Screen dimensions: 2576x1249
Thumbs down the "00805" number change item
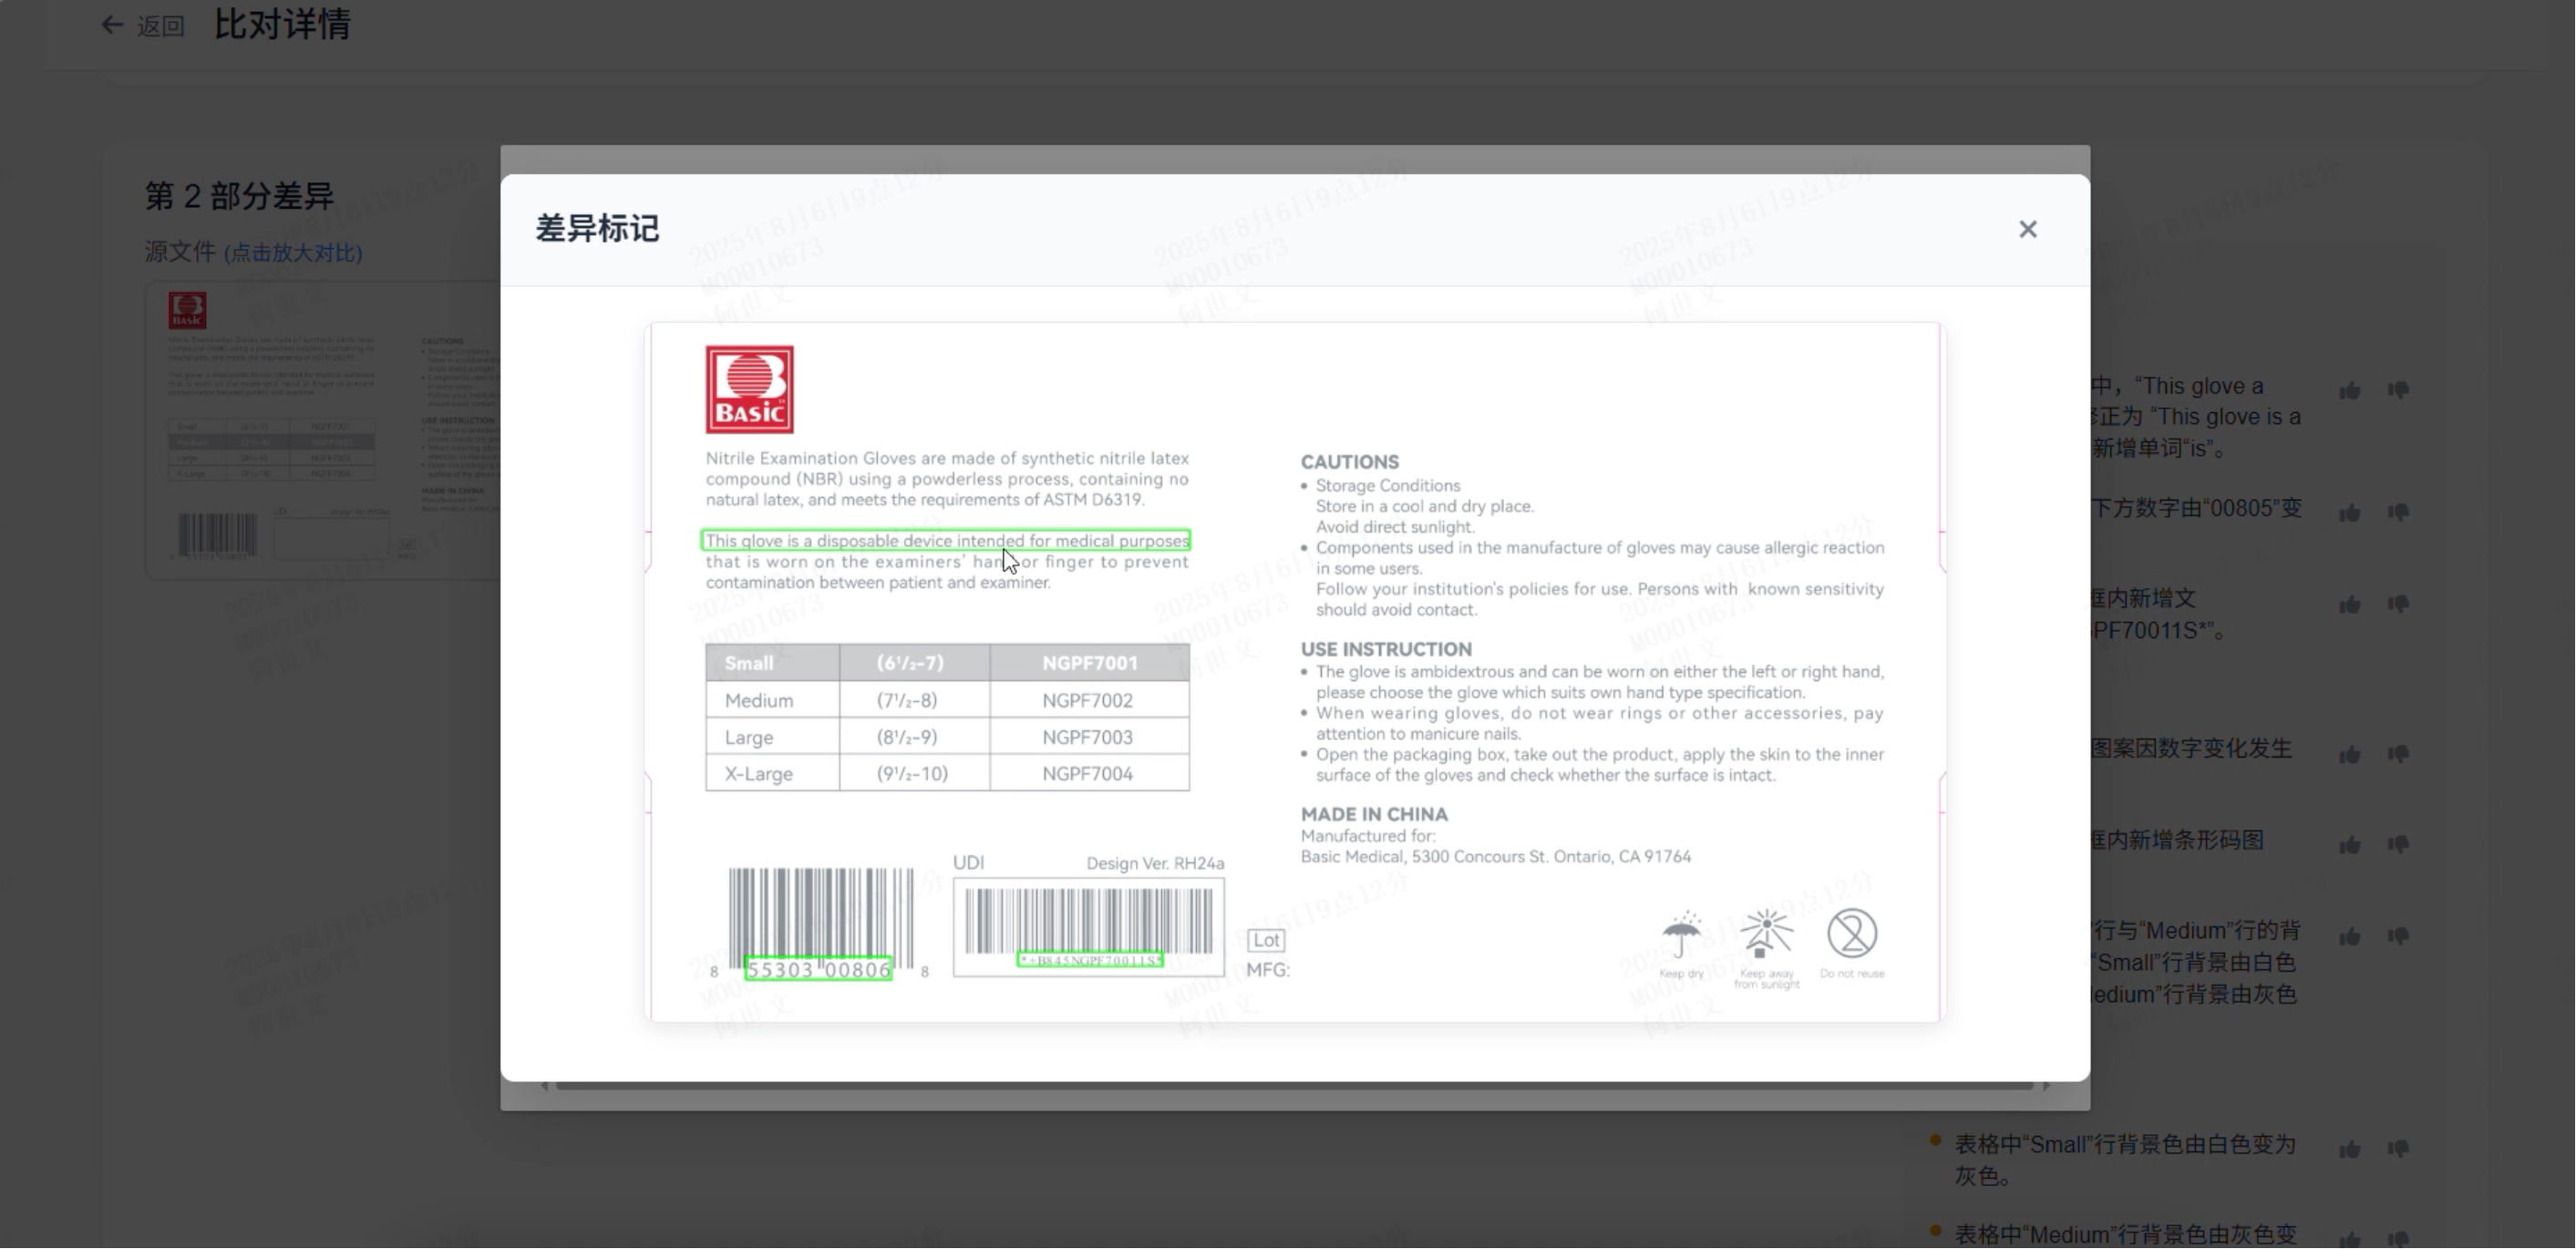pos(2398,513)
